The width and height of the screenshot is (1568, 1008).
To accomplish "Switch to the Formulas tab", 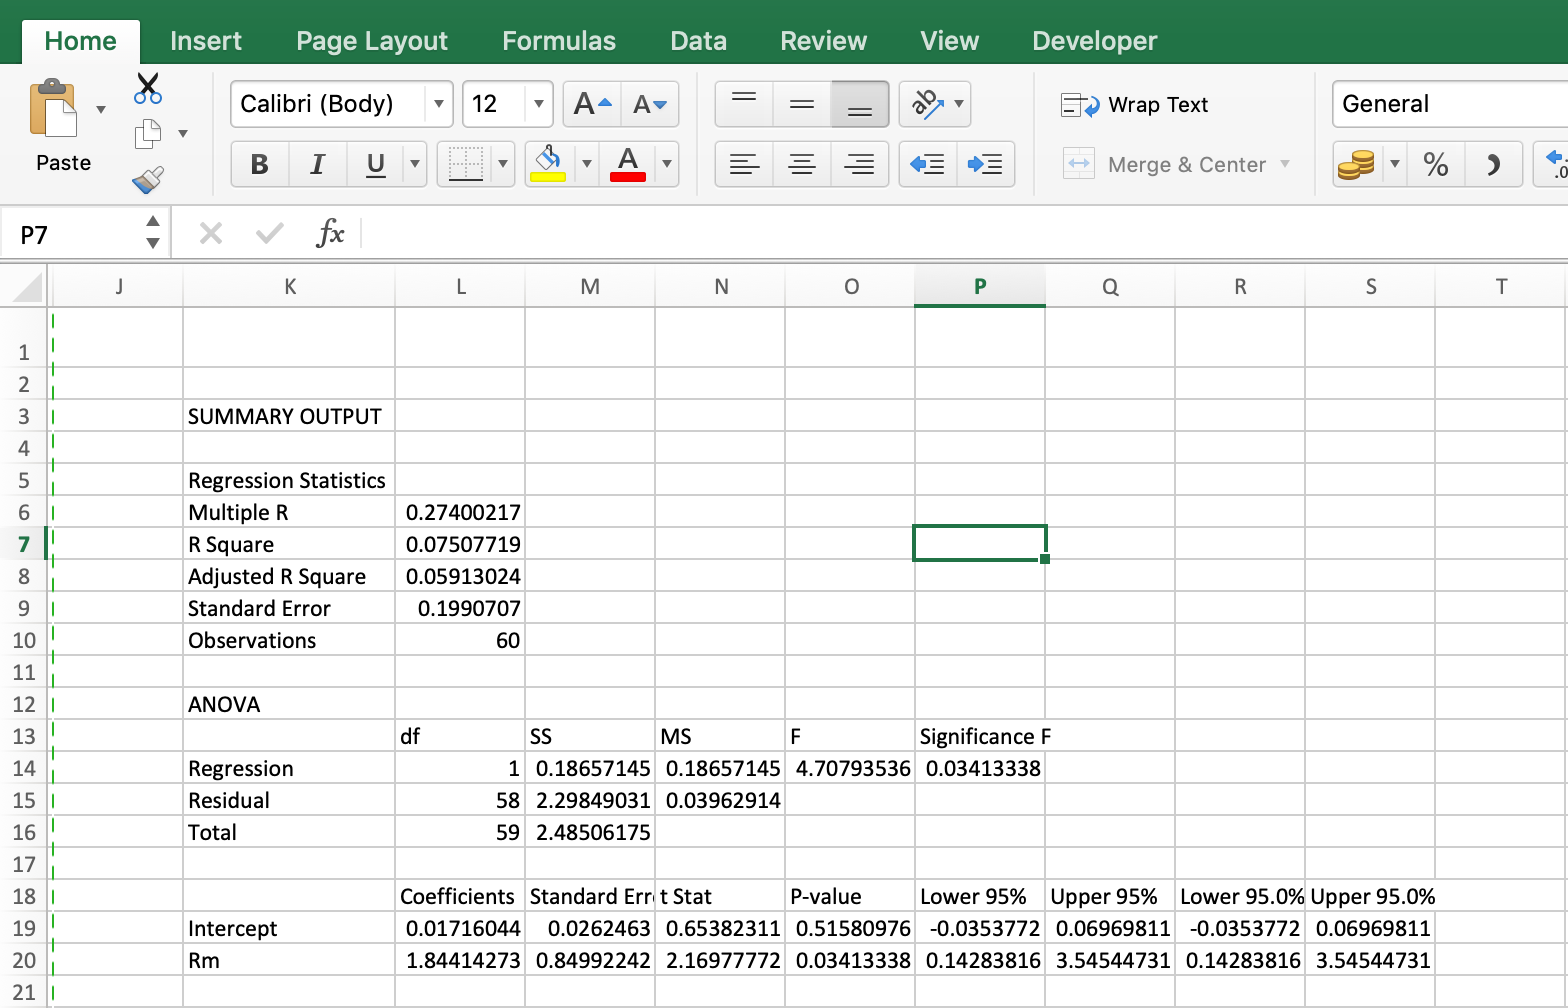I will [x=559, y=41].
